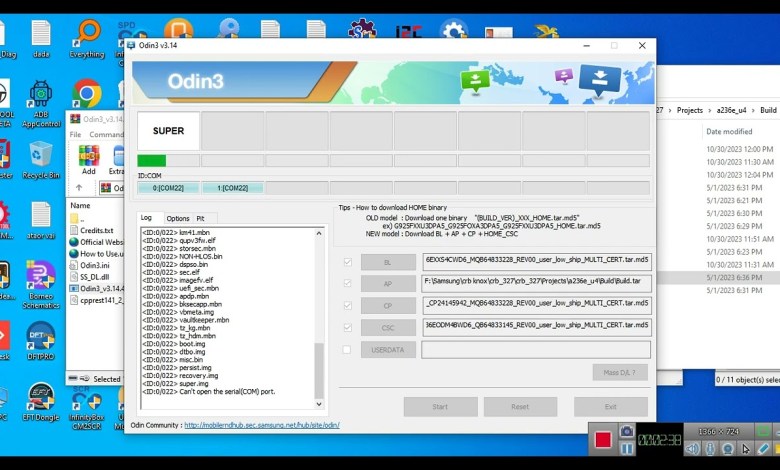Click the AP button
Viewport: 780px width, 470px height.
pyautogui.click(x=388, y=283)
